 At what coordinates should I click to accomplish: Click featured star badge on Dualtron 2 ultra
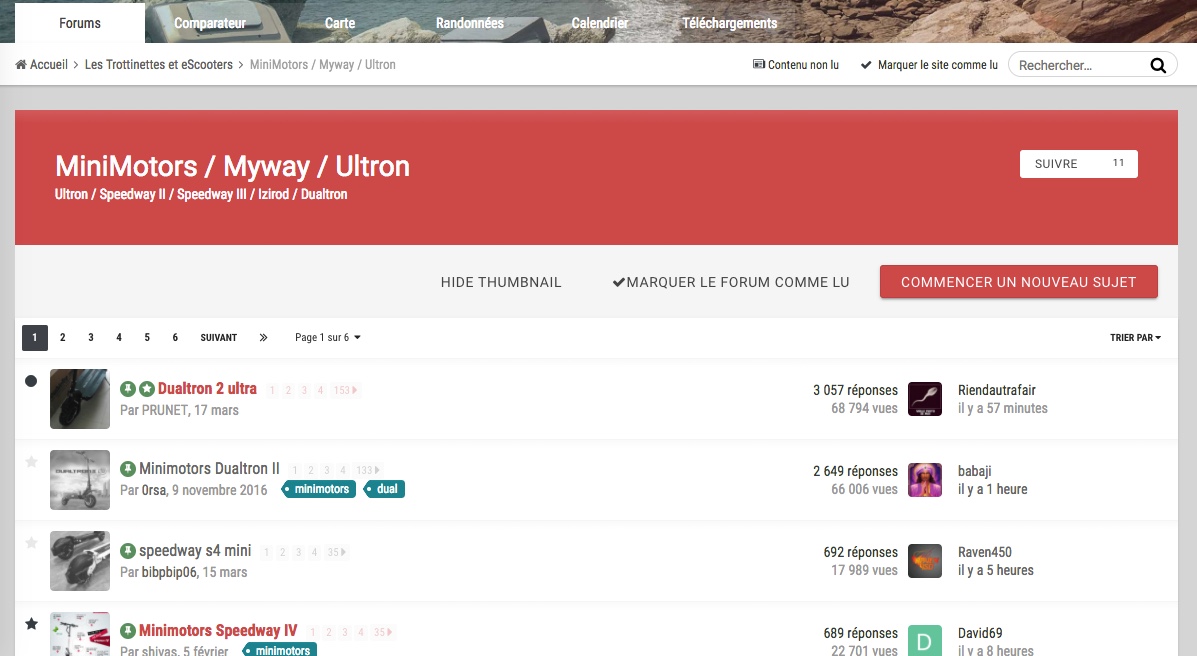tap(147, 389)
